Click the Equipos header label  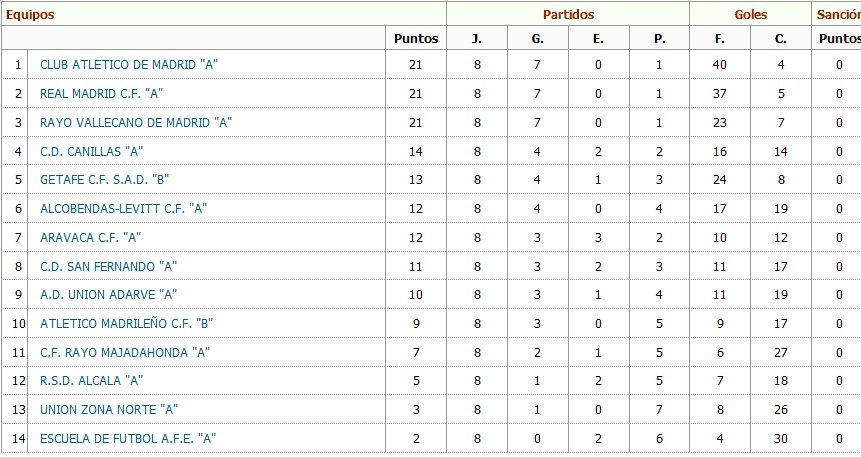click(30, 15)
